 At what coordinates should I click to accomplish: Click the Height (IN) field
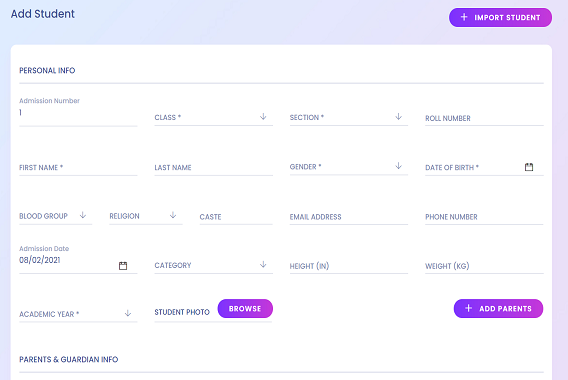point(348,266)
